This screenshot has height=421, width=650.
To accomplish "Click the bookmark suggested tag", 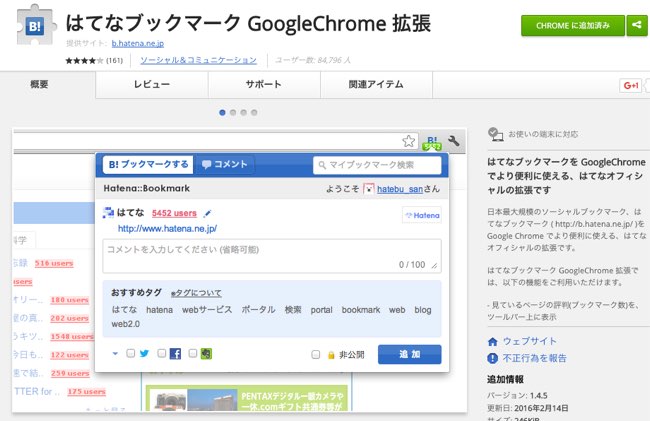I will click(361, 310).
